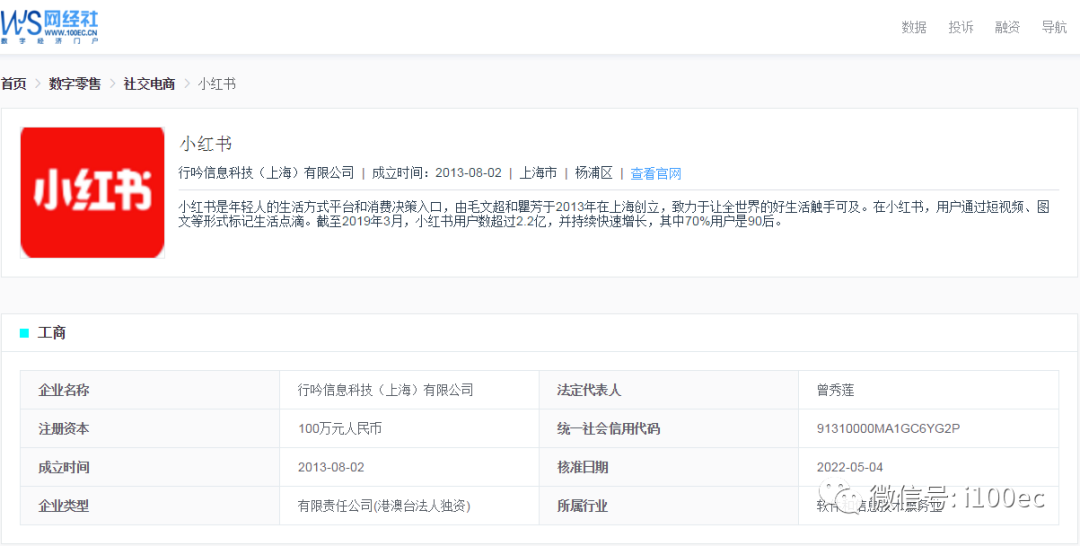
Task: Click the 注册资本 label cell
Action: [150, 428]
